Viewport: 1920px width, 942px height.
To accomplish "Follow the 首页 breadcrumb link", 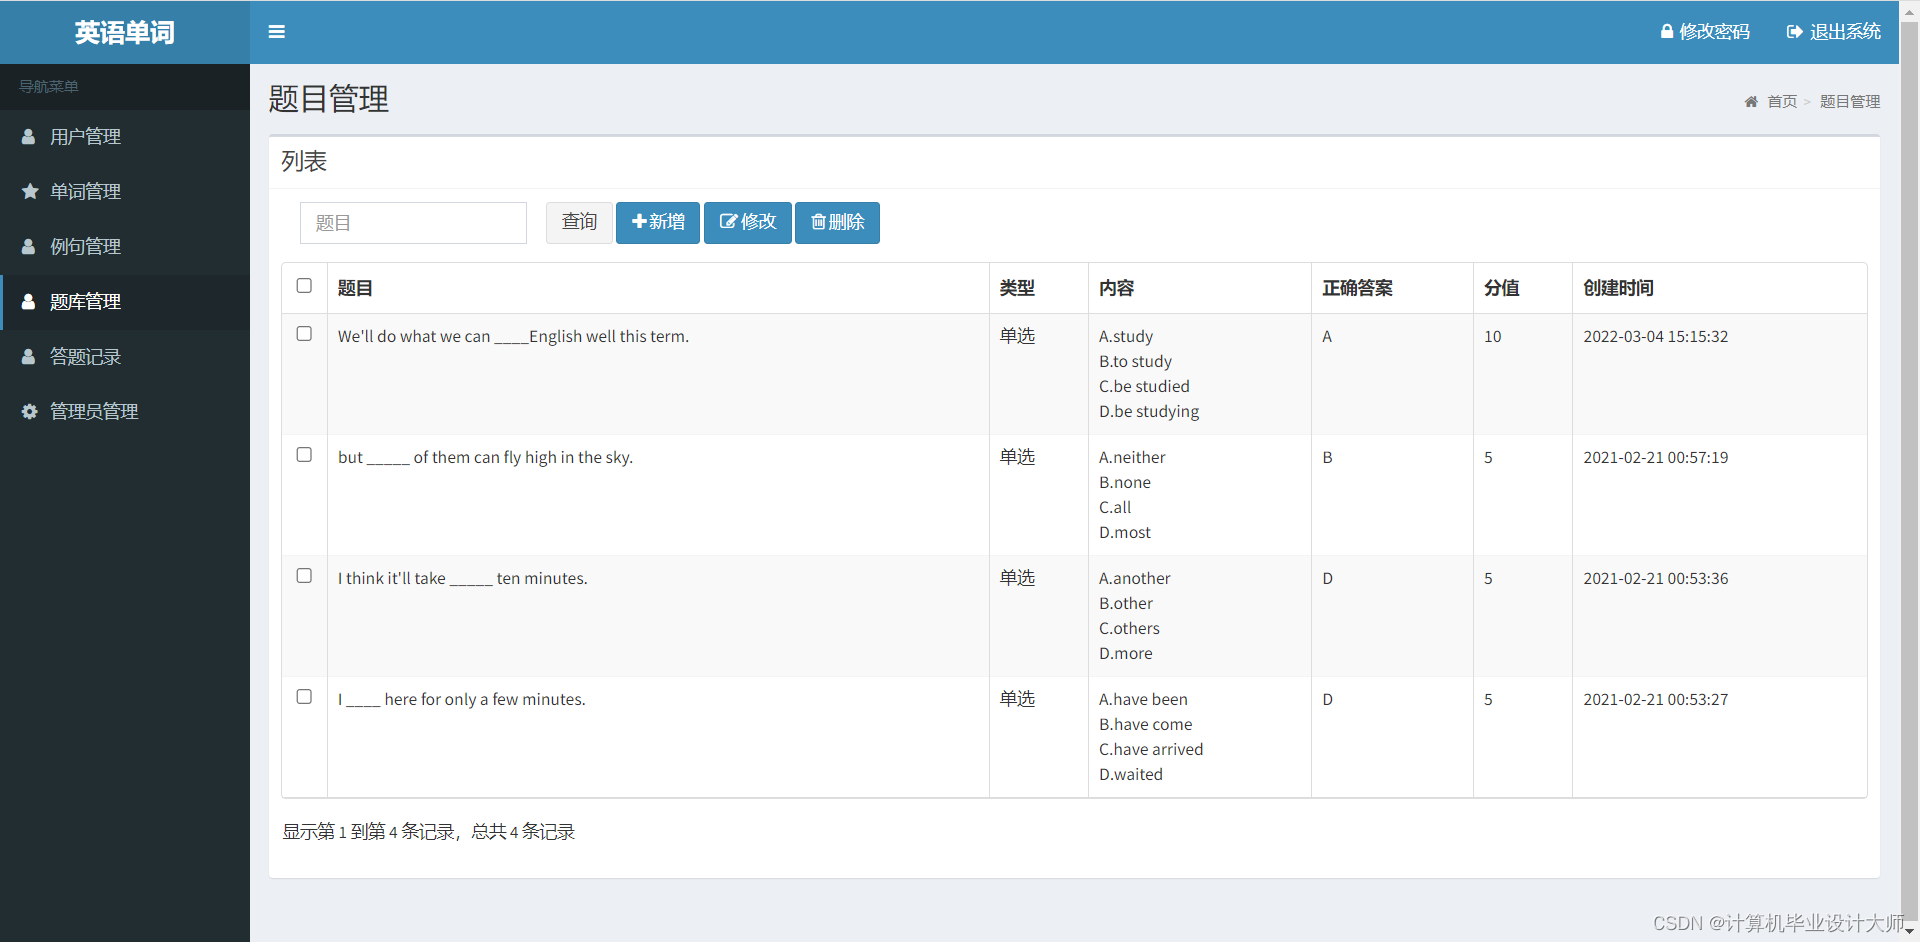I will [x=1781, y=101].
